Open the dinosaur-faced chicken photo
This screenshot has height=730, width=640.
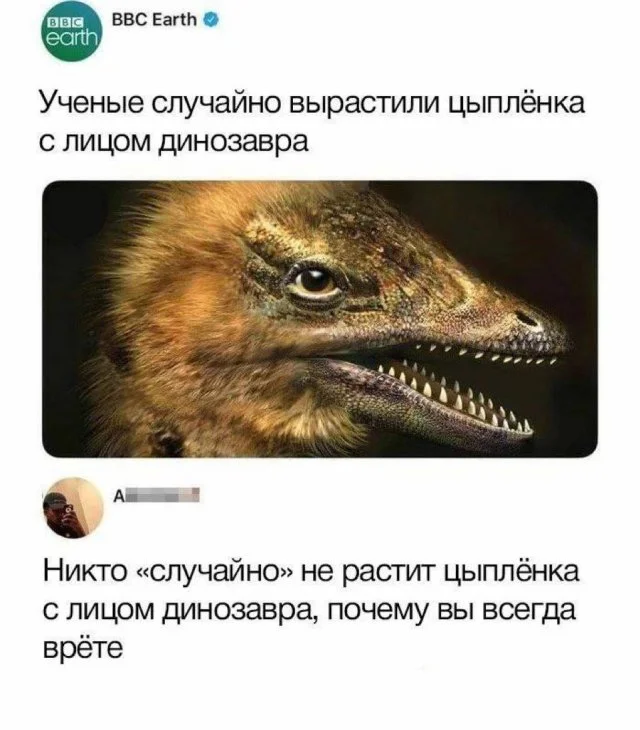click(320, 319)
